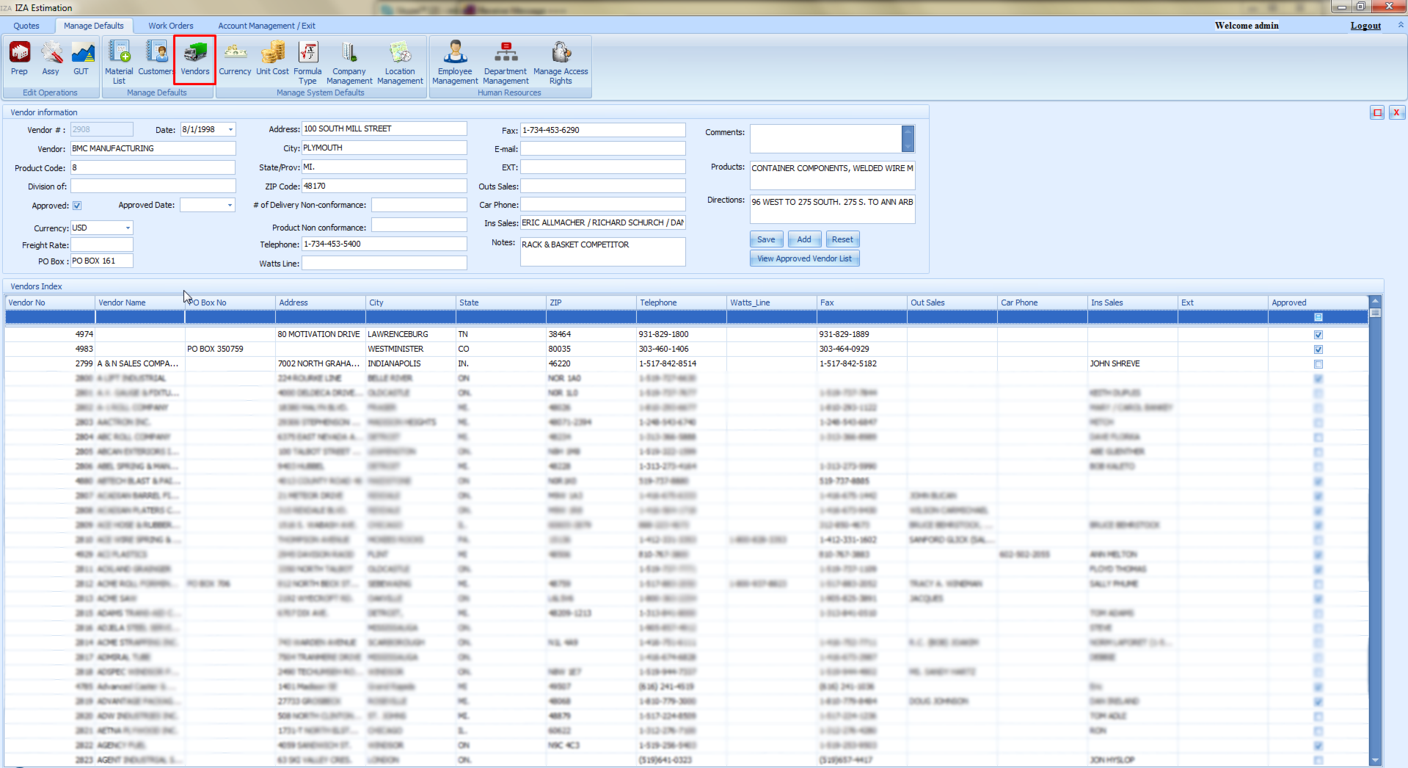Expand the Date picker dropdown
Image resolution: width=1408 pixels, height=768 pixels.
[230, 130]
